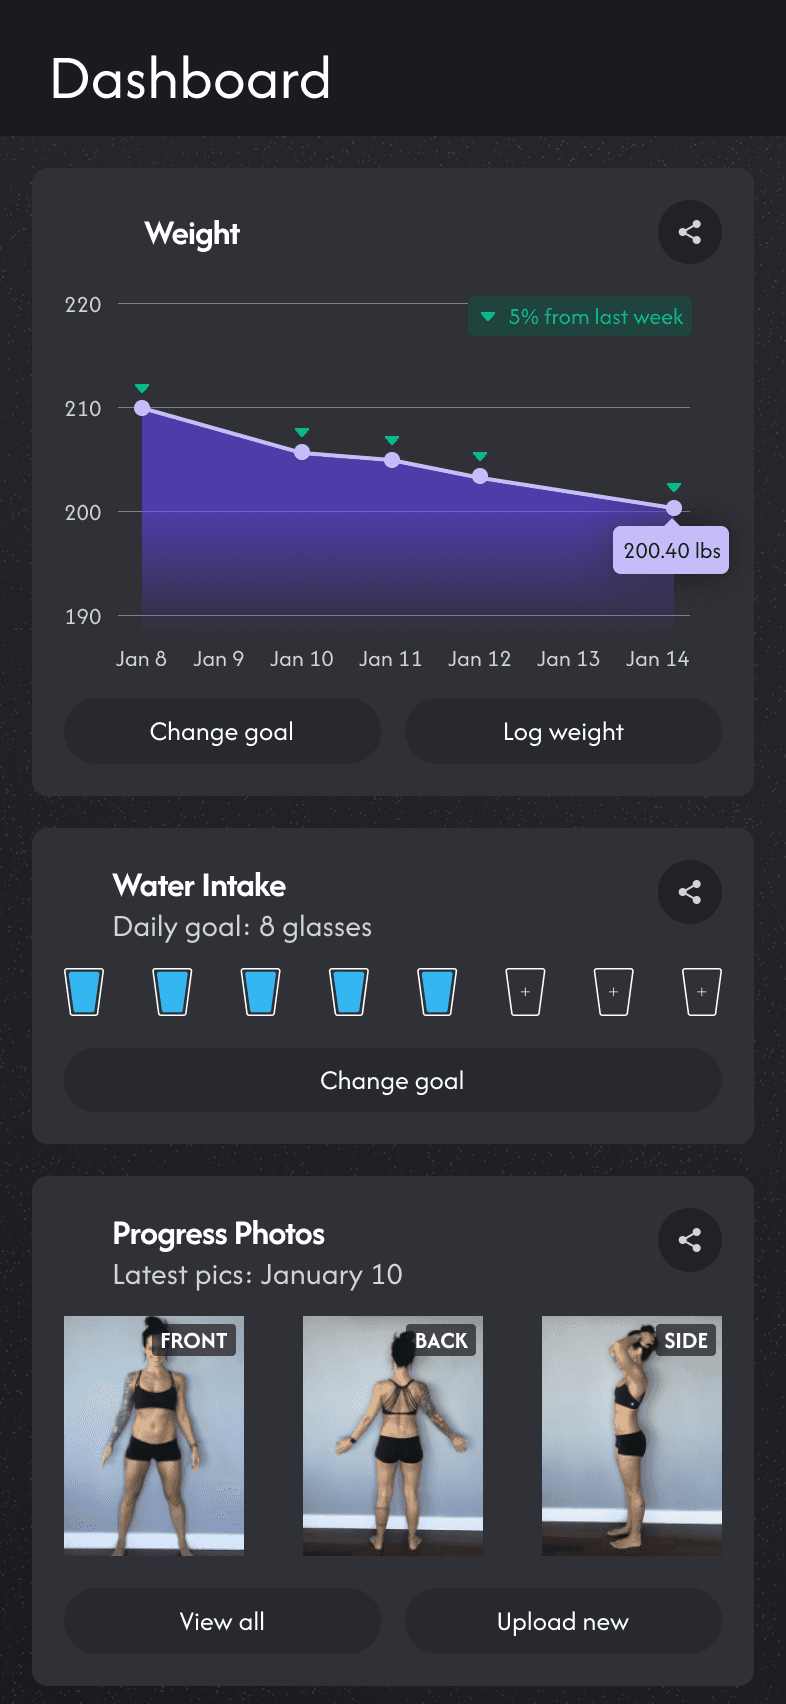Viewport: 786px width, 1704px height.
Task: Select the Jan 8 weight data point
Action: click(142, 408)
